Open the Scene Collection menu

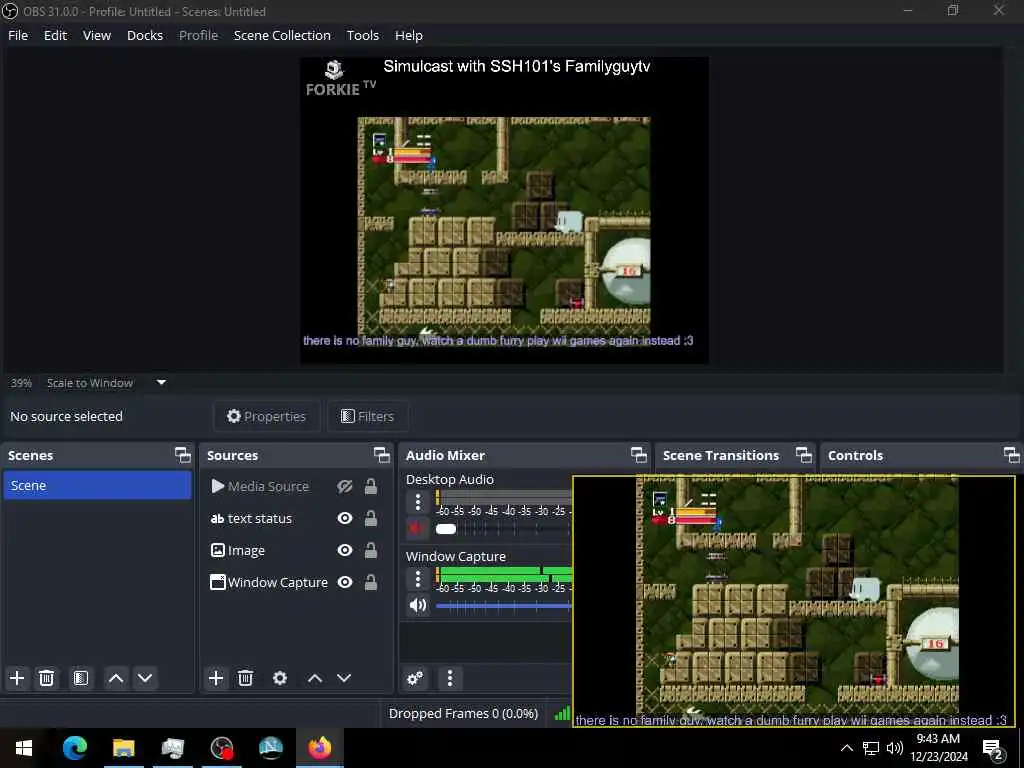pos(282,35)
